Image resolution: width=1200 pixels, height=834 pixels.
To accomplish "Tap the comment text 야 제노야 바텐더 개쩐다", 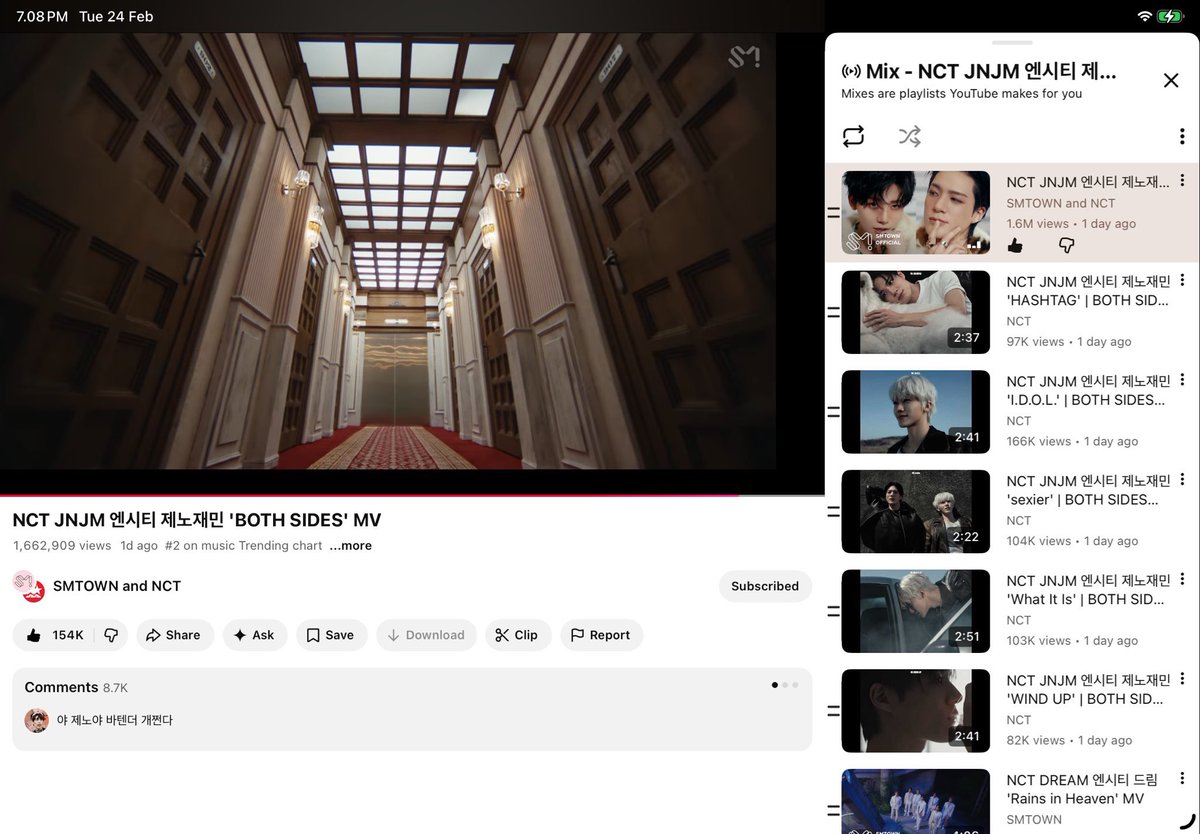I will [x=115, y=720].
